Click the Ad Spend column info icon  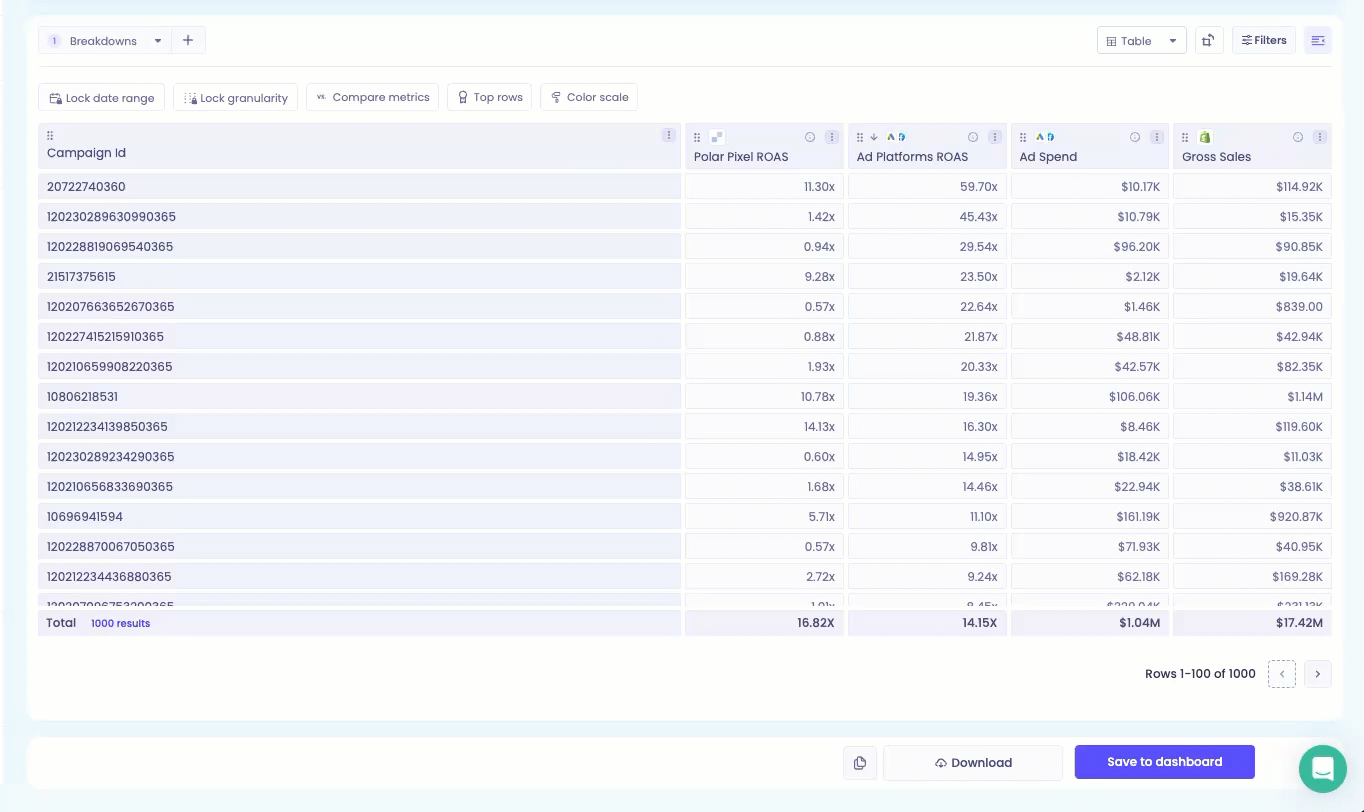pos(1135,137)
